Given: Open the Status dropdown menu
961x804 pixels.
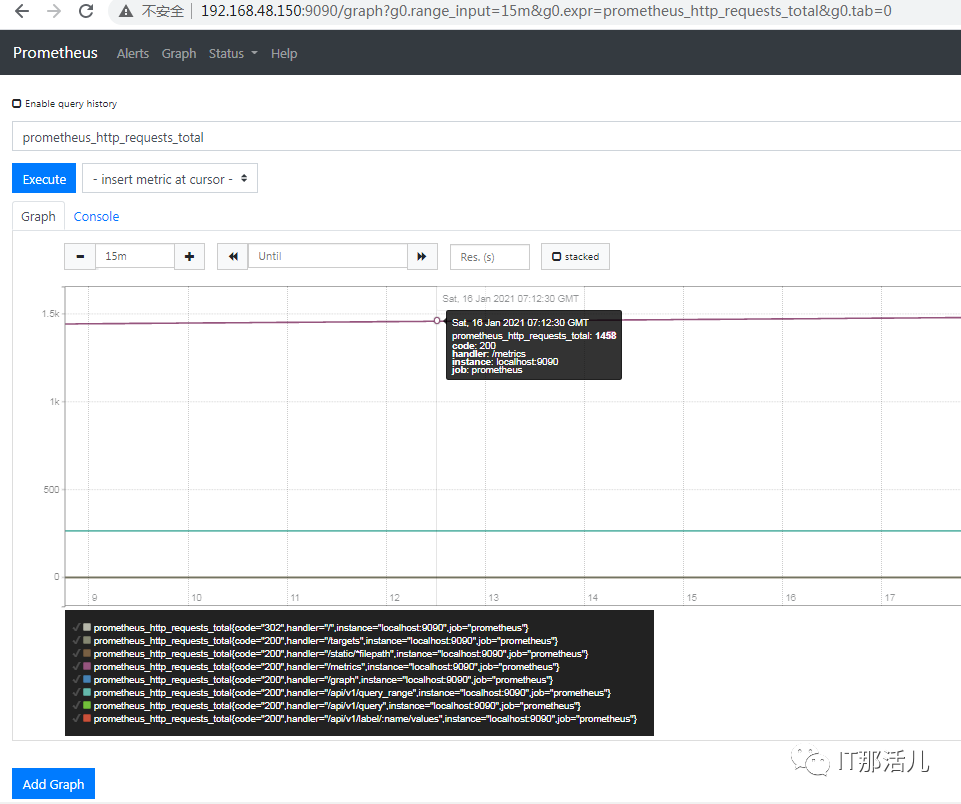Looking at the screenshot, I should click(x=233, y=53).
